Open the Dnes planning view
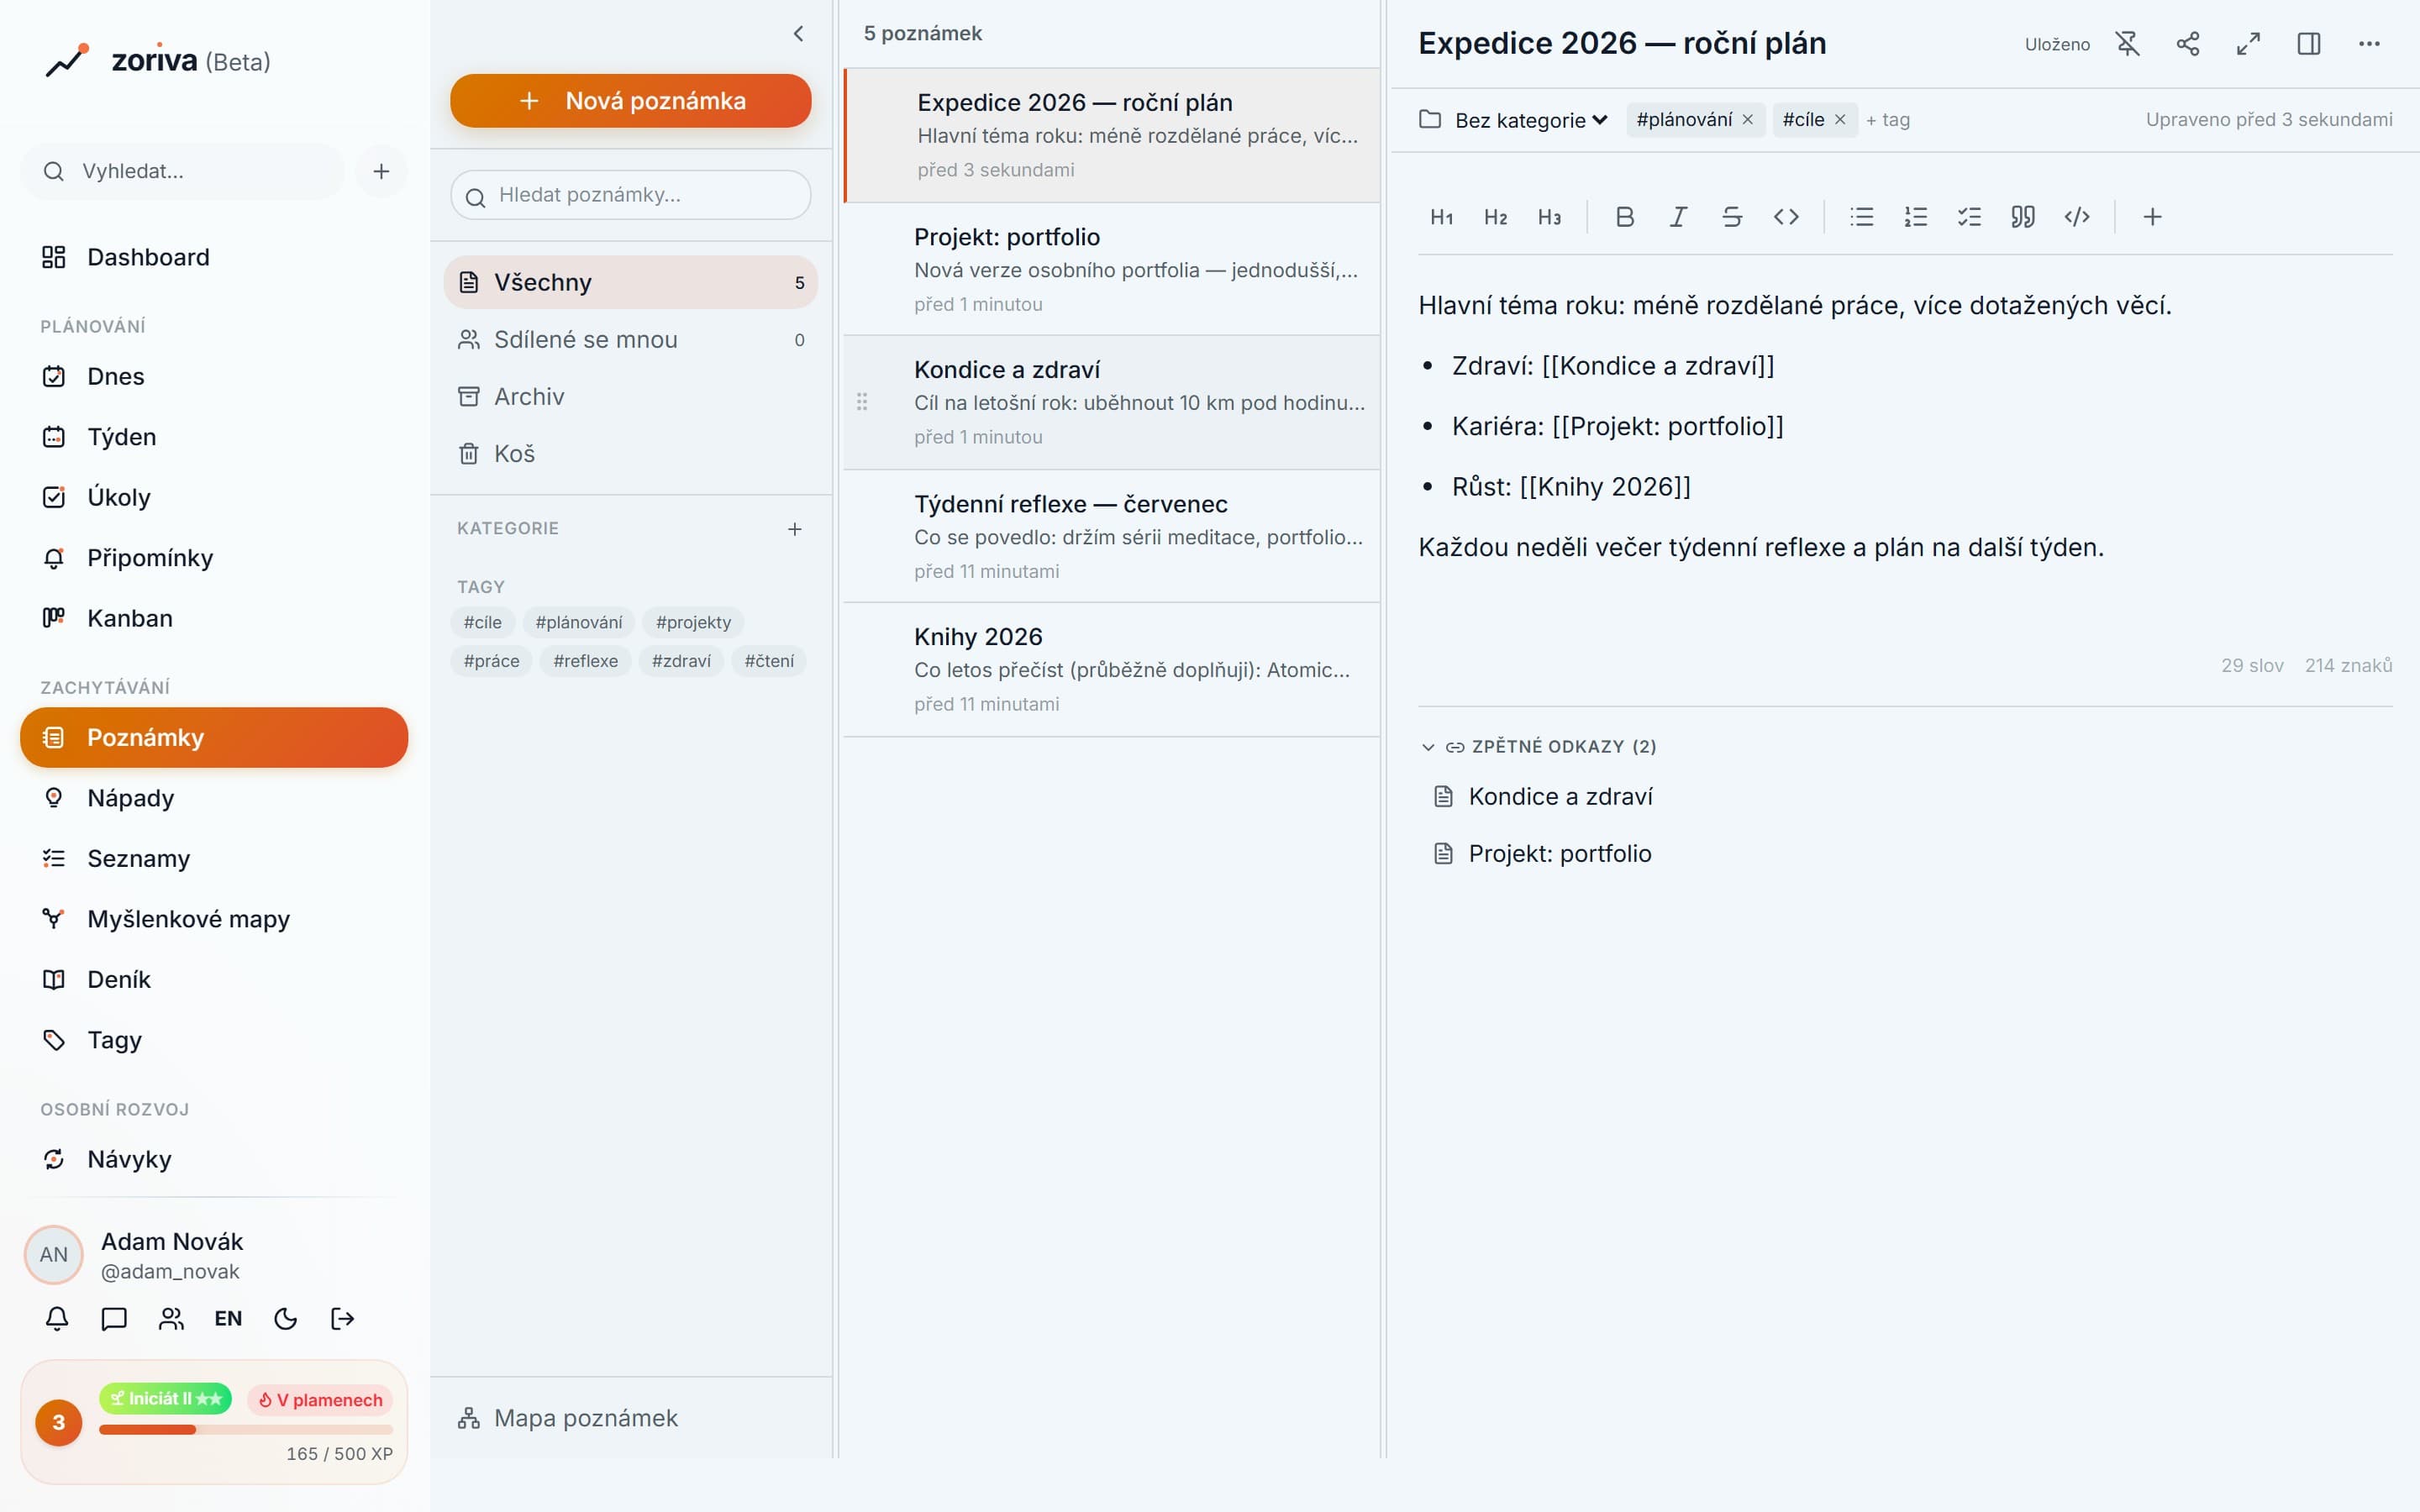 click(x=214, y=377)
